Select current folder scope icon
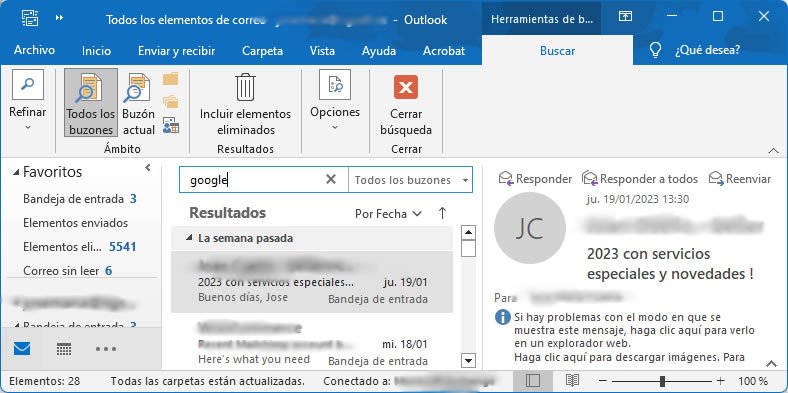This screenshot has height=393, width=788. 171,79
